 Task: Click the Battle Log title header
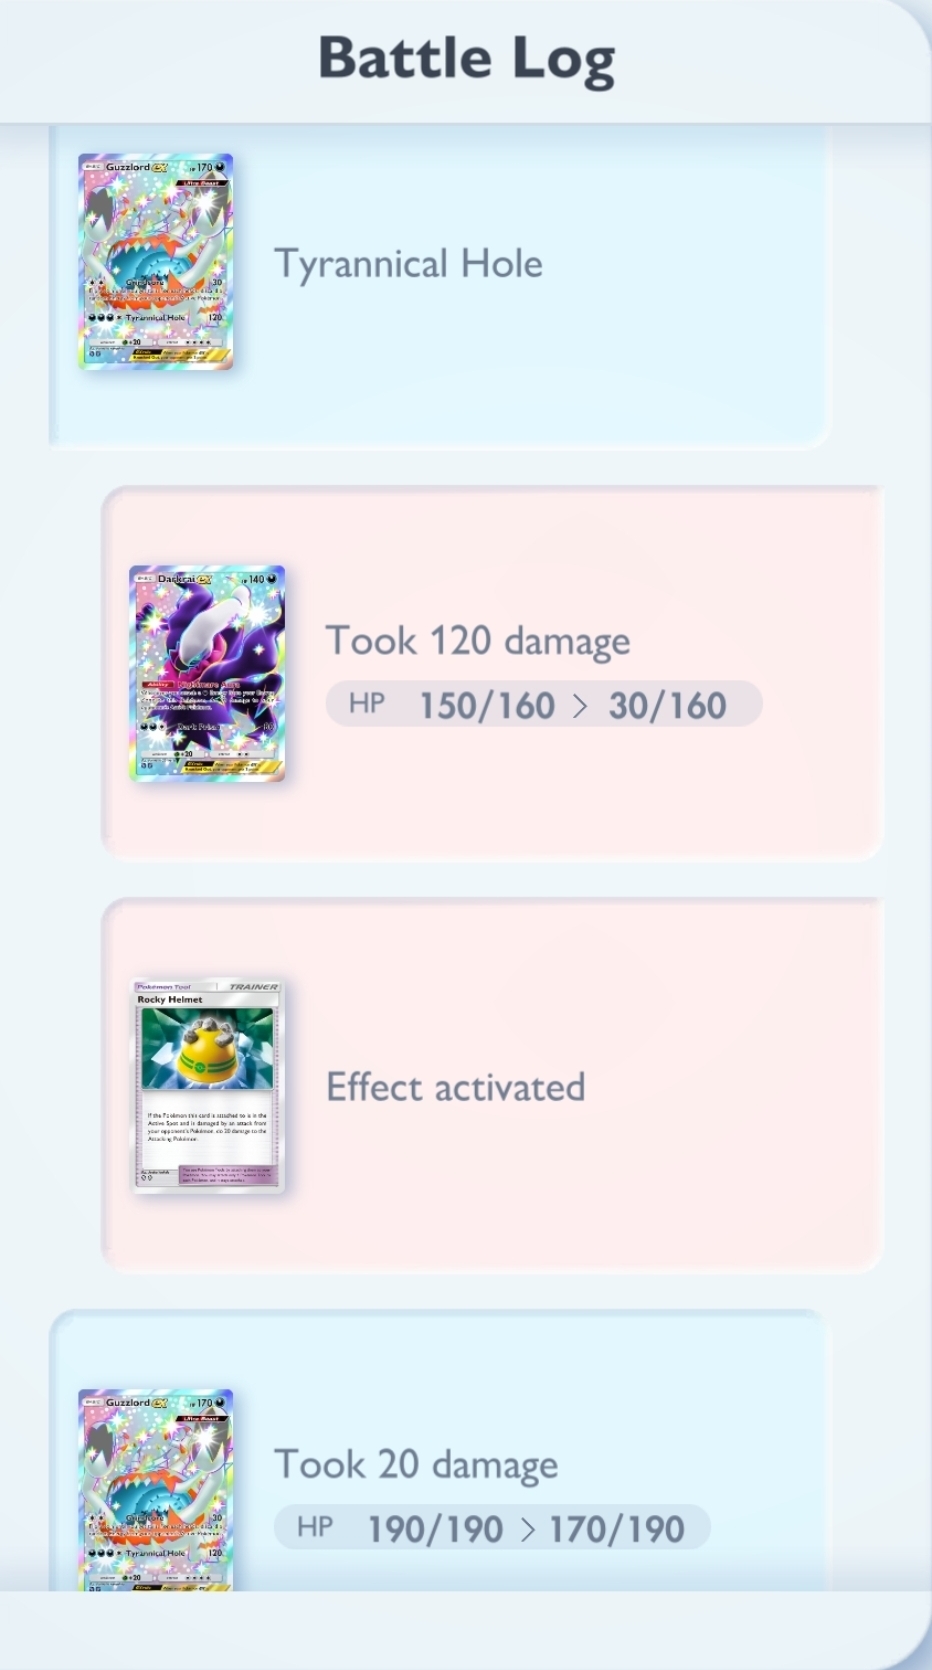pos(466,58)
